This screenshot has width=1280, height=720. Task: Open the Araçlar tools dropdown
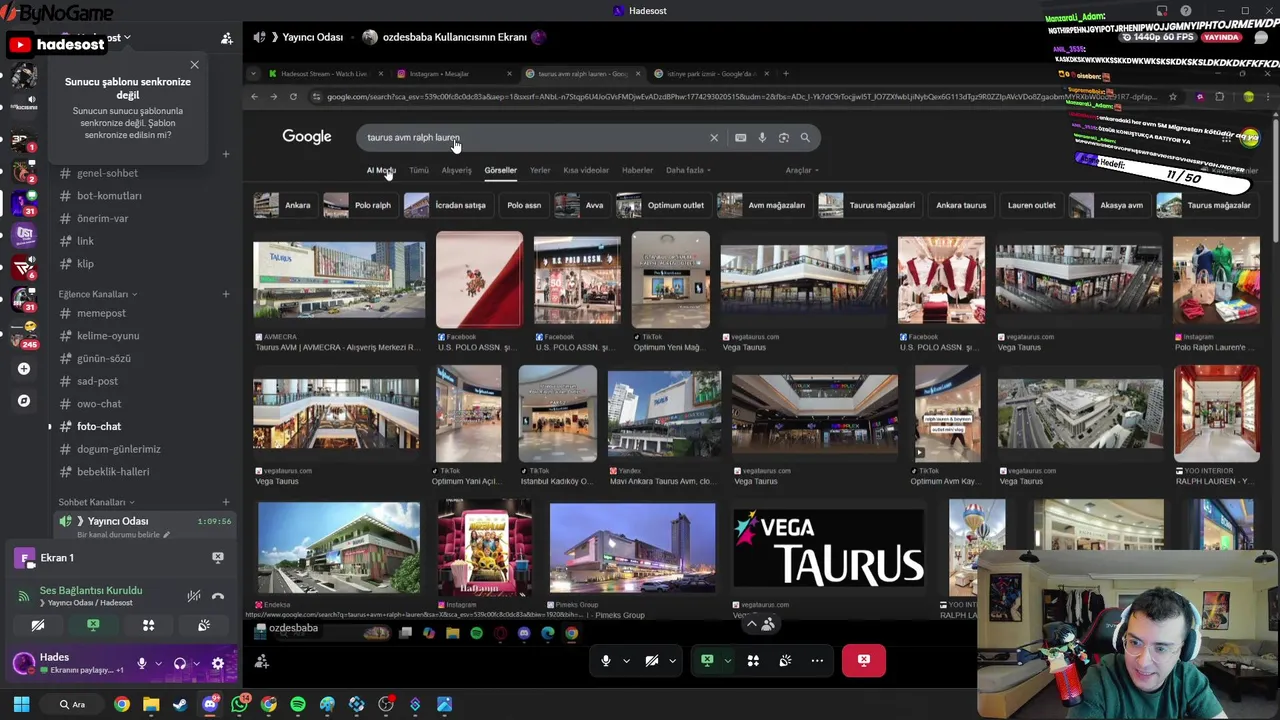(x=801, y=170)
